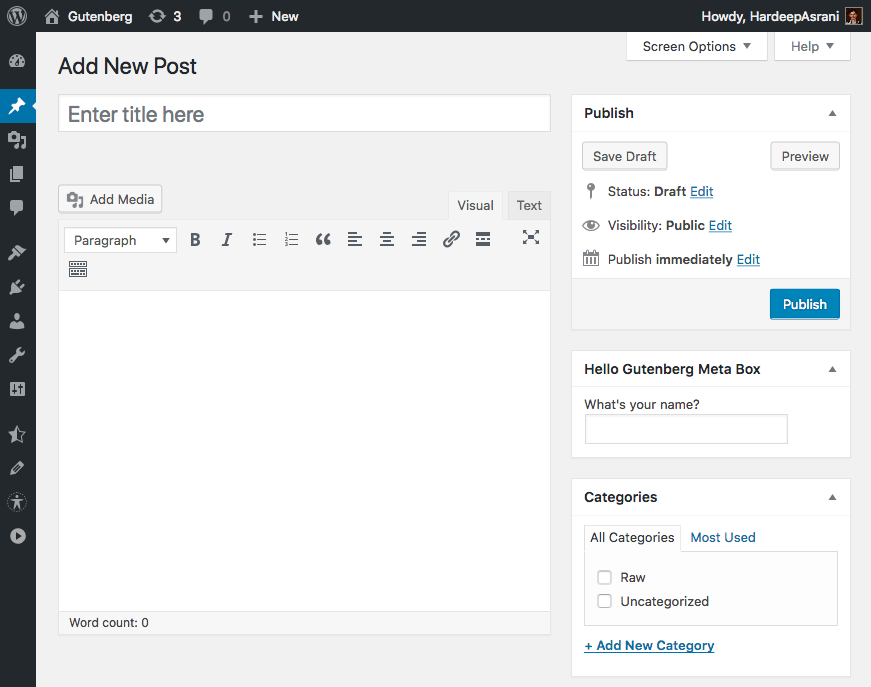Open the Most Used categories tab
871x687 pixels.
pyautogui.click(x=722, y=537)
